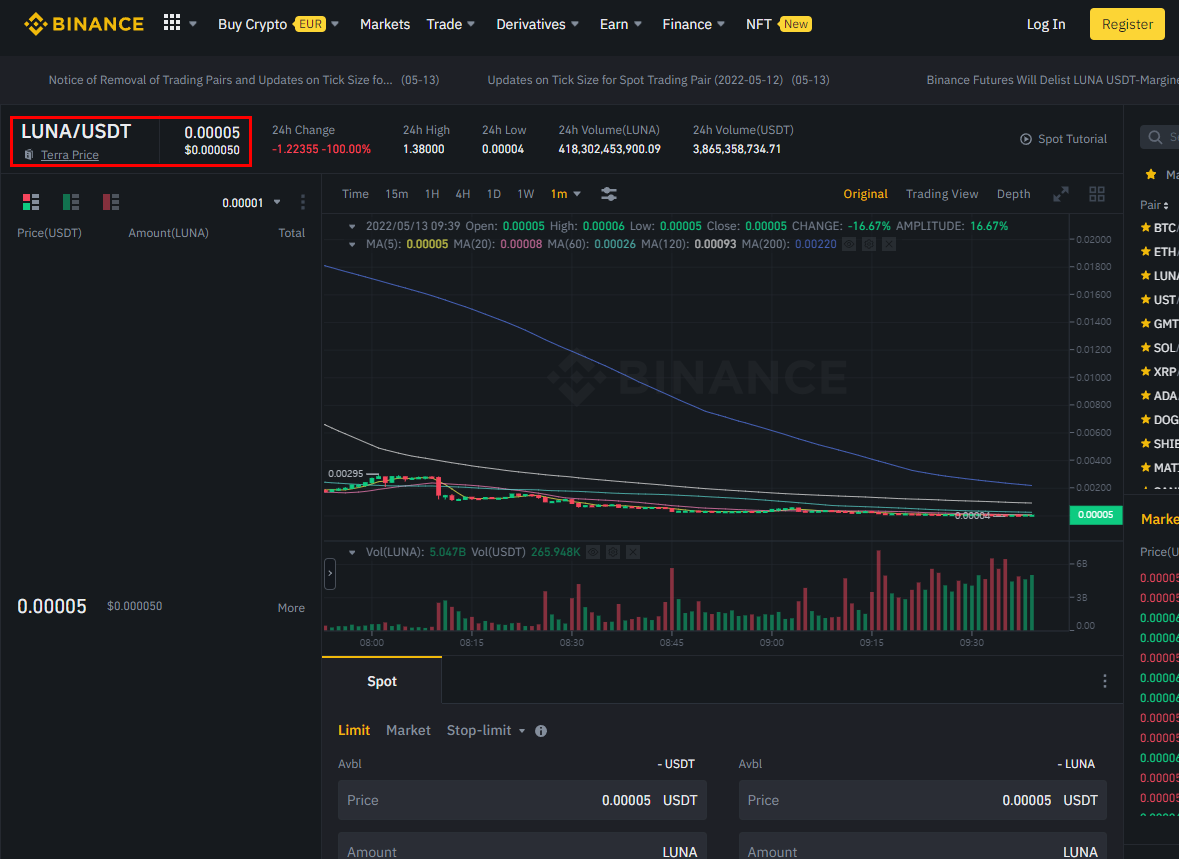Select the 1D chart interval
Image resolution: width=1179 pixels, height=859 pixels.
tap(494, 194)
